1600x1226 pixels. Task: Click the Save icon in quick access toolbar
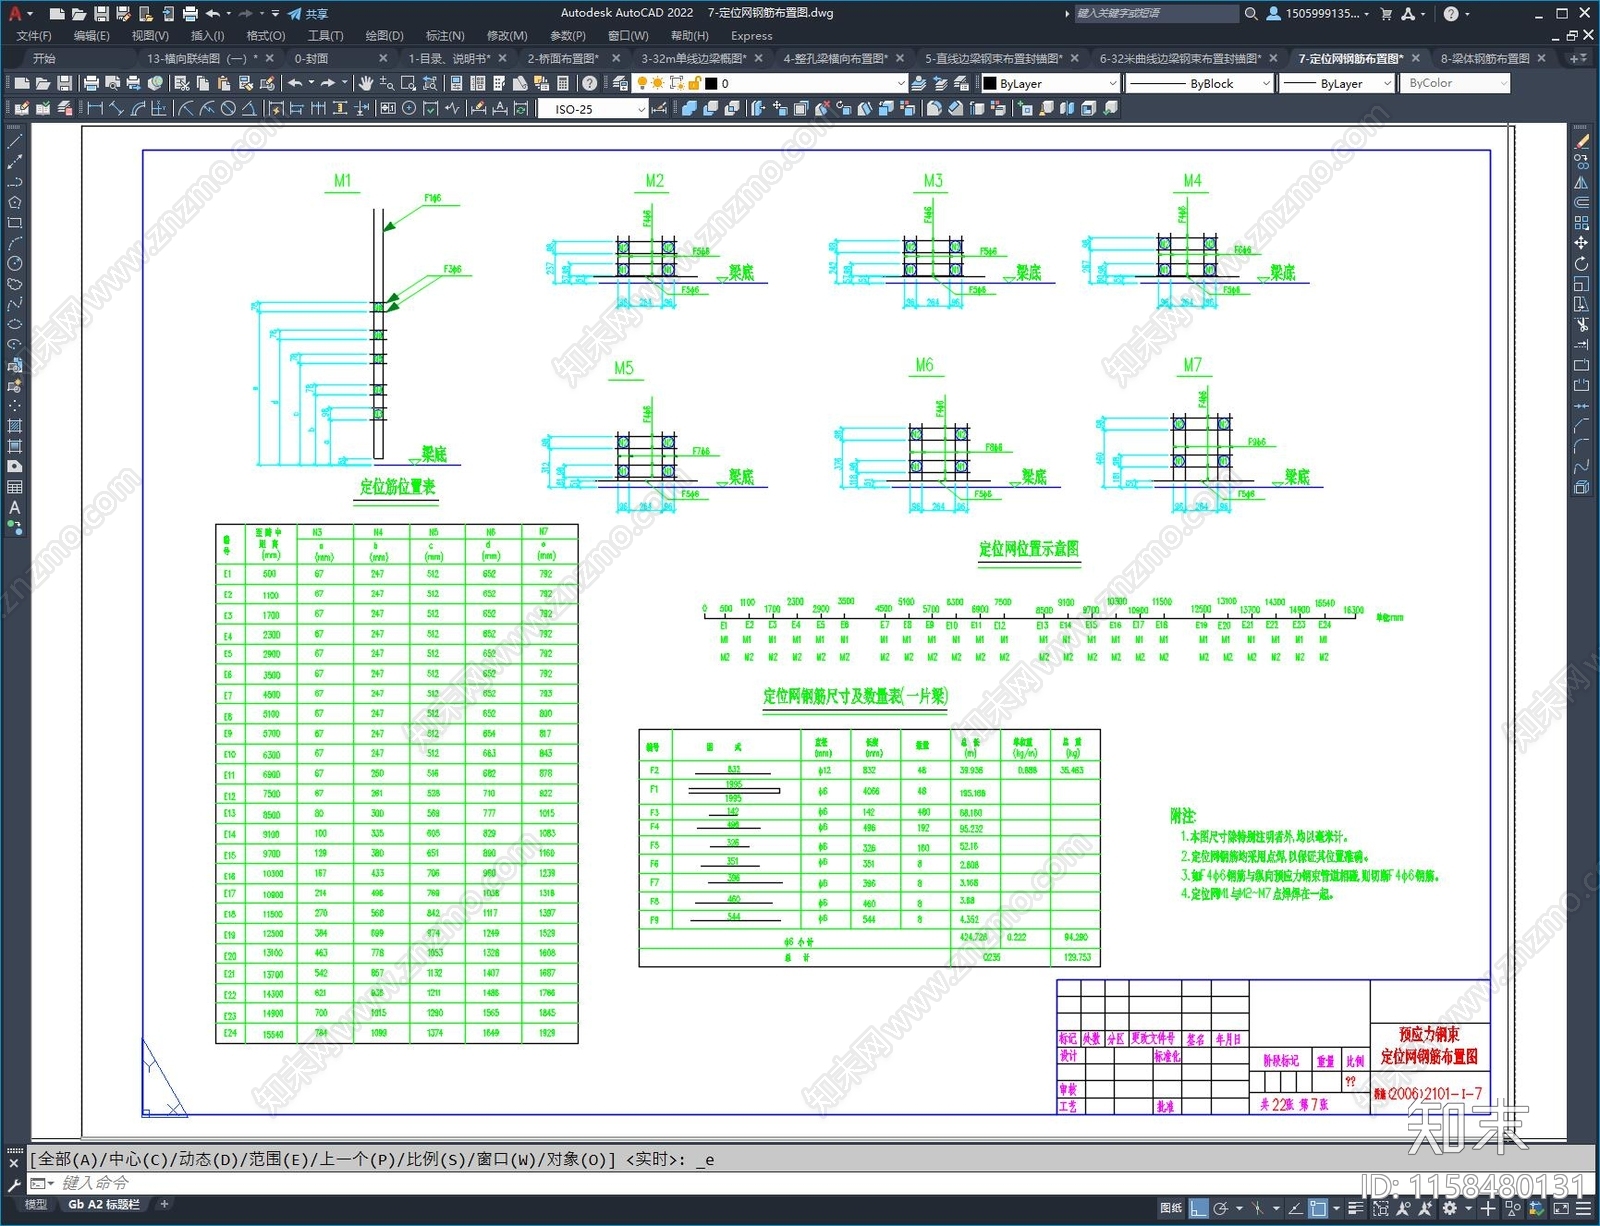(x=101, y=13)
